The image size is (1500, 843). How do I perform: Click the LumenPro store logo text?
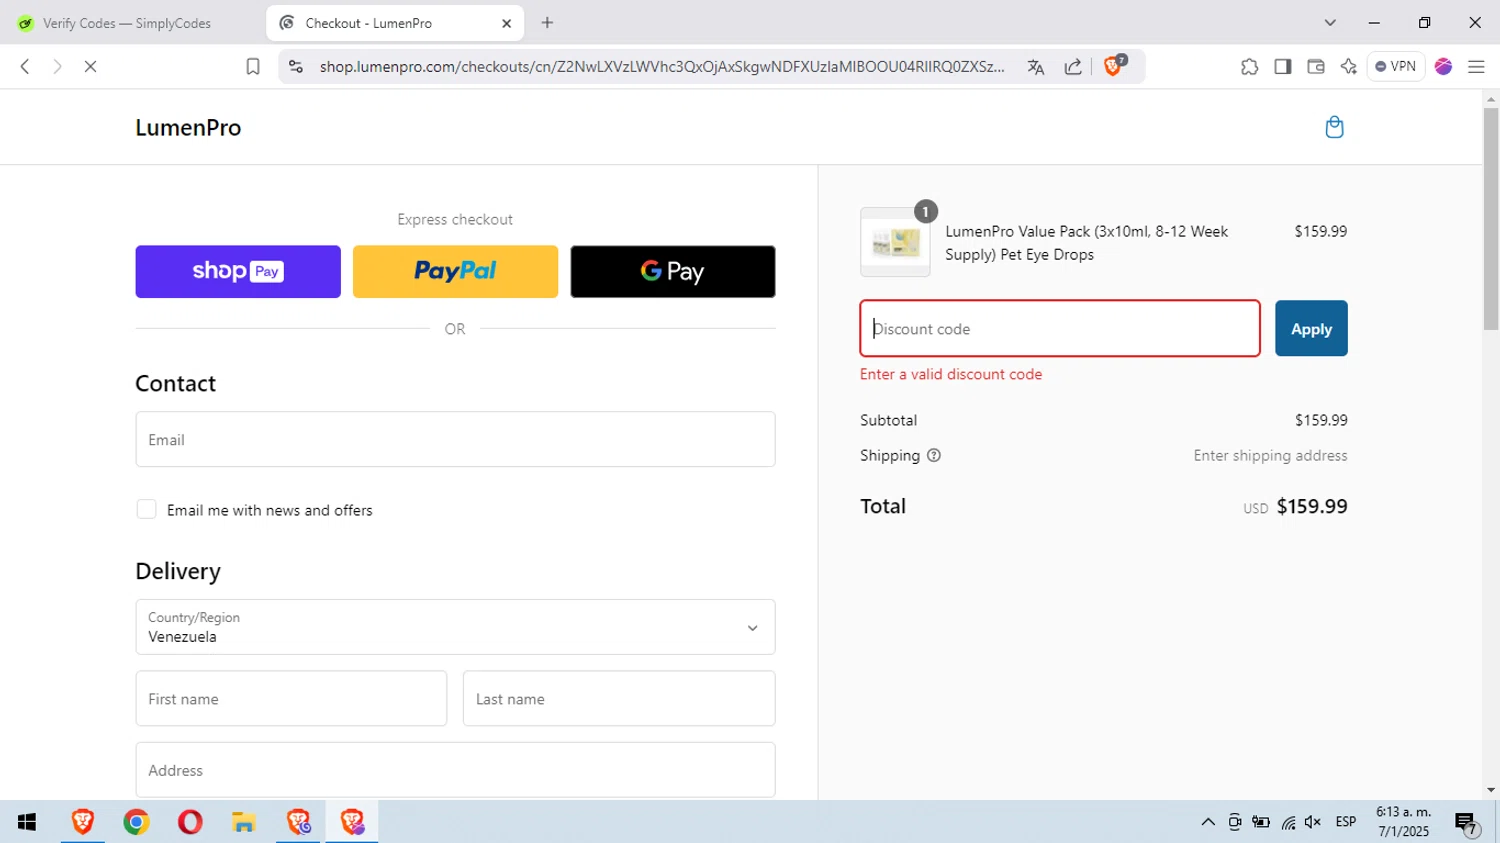[x=188, y=127]
